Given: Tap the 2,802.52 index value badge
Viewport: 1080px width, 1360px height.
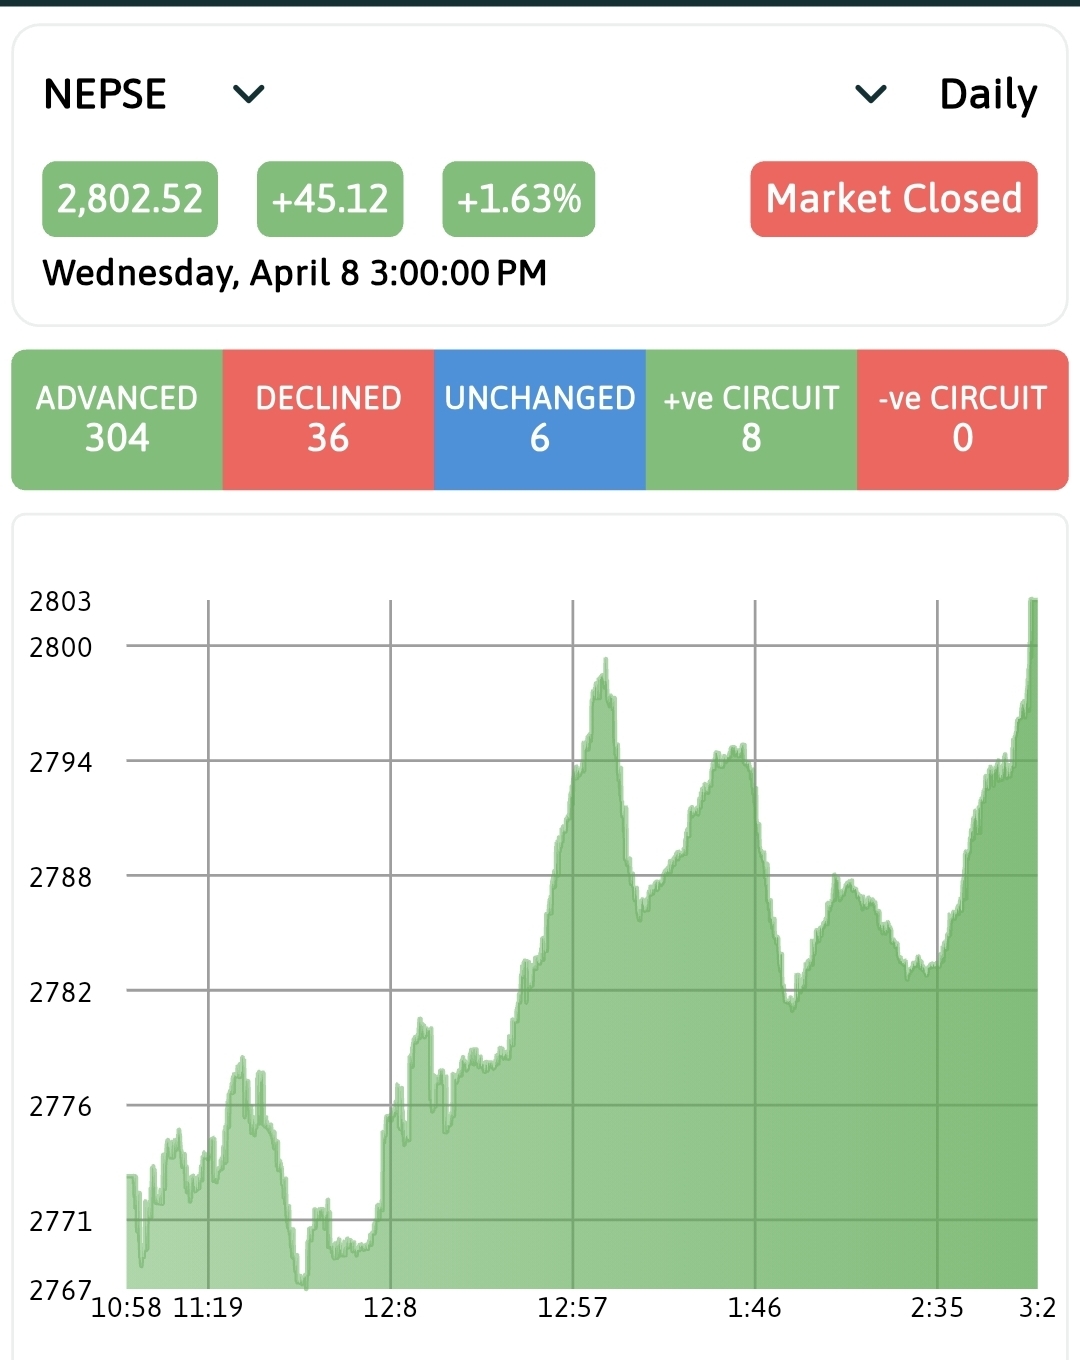Looking at the screenshot, I should 130,199.
